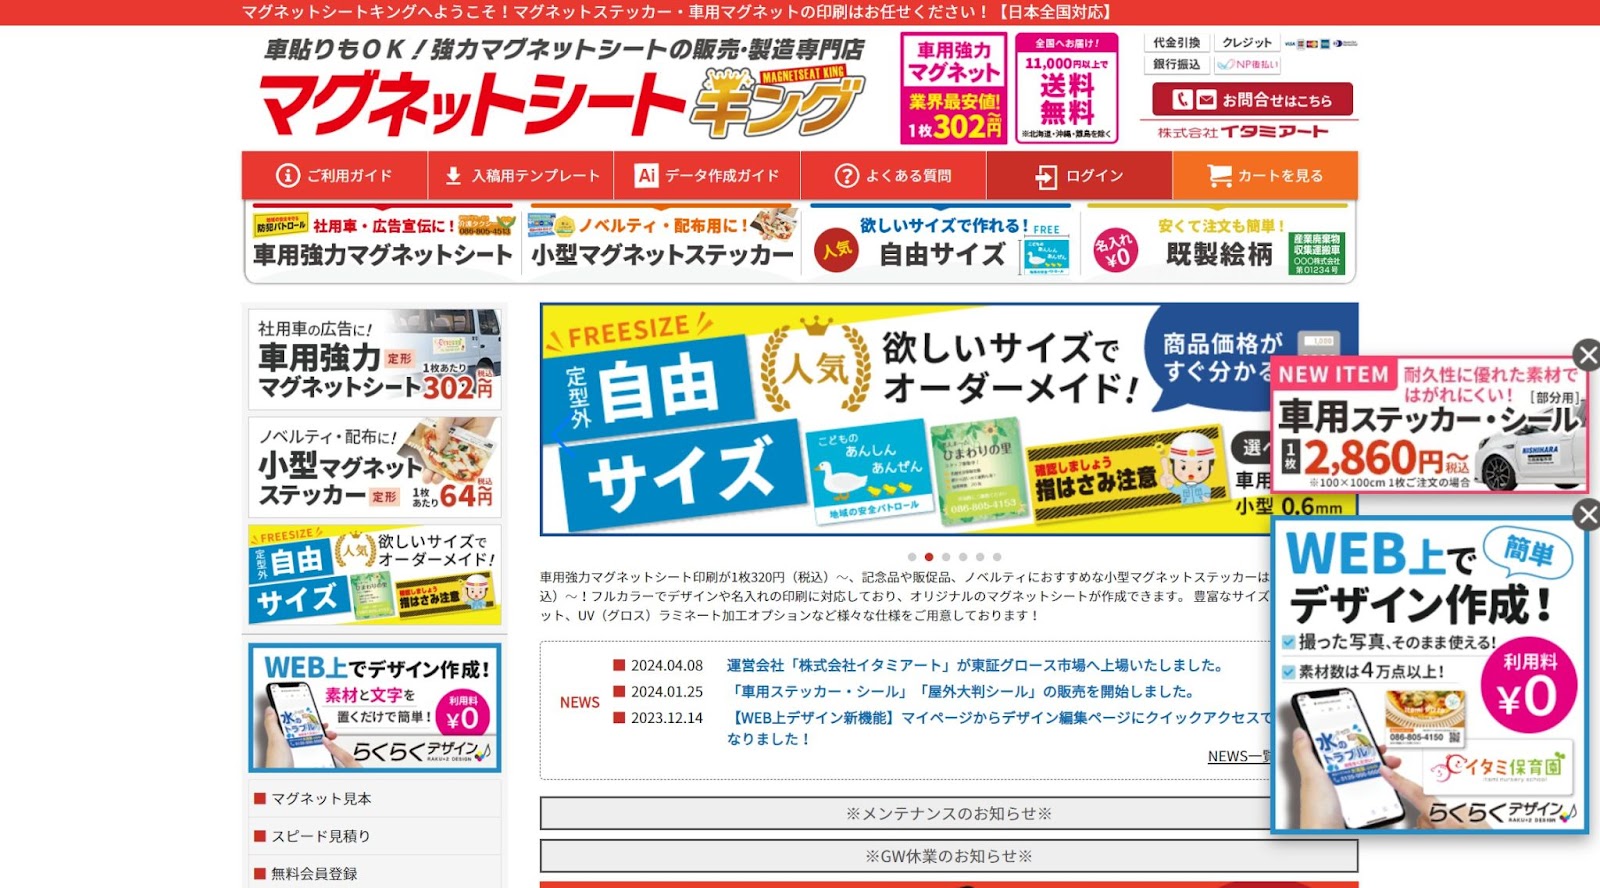Click the phone icon in contact button
Screen dimensions: 1600x888
pyautogui.click(x=1183, y=99)
